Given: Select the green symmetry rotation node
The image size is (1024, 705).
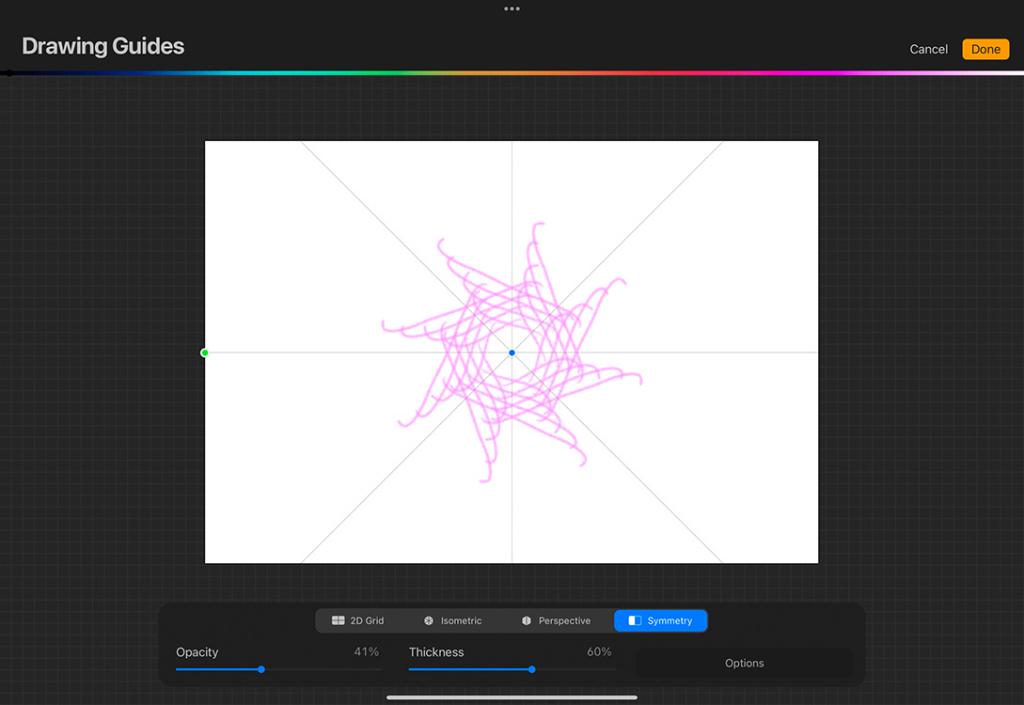Looking at the screenshot, I should pyautogui.click(x=205, y=352).
